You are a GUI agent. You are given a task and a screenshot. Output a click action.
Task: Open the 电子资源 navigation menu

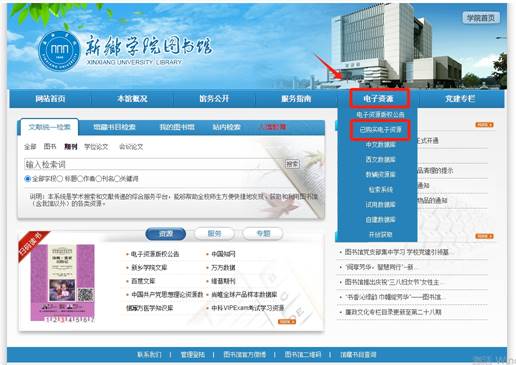(x=379, y=99)
